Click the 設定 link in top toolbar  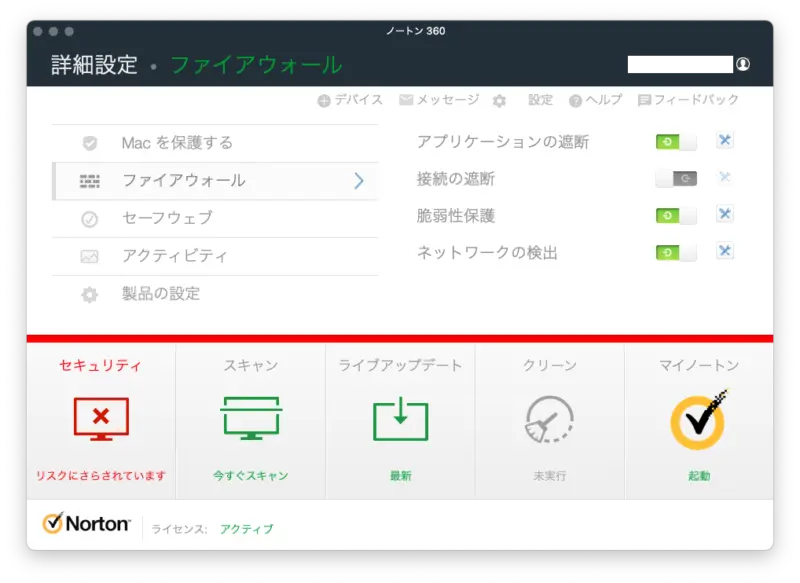[540, 100]
